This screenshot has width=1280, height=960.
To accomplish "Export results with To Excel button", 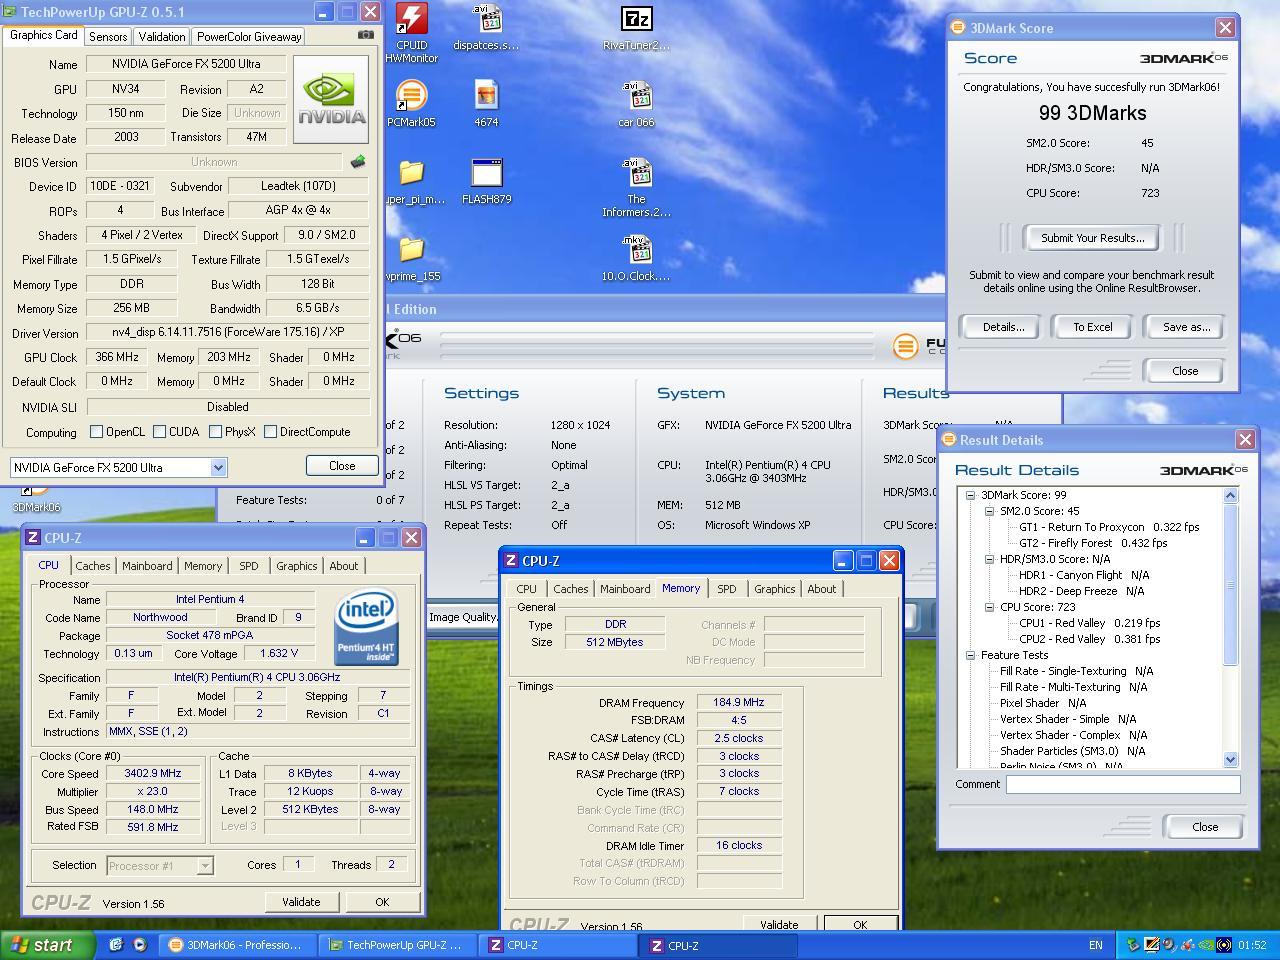I will pos(1093,327).
